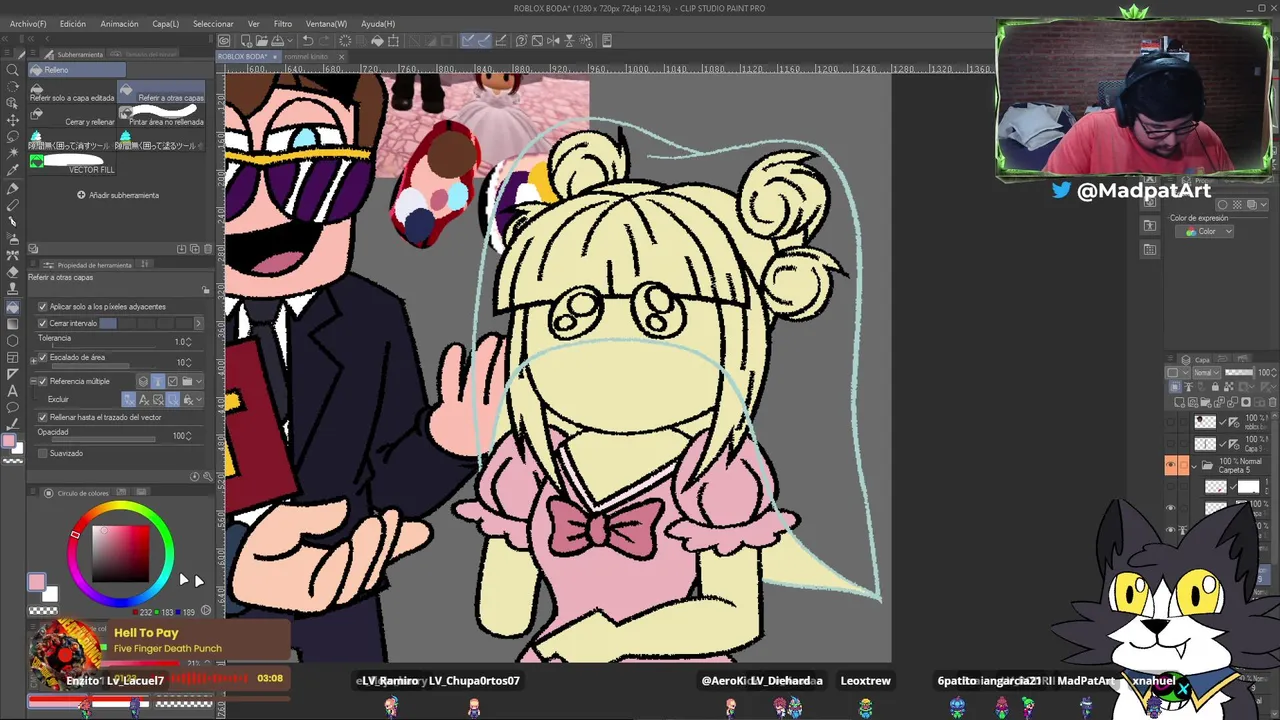Screen dimensions: 1280x720
Task: Toggle Referencia múltiple checkbox
Action: [x=42, y=381]
